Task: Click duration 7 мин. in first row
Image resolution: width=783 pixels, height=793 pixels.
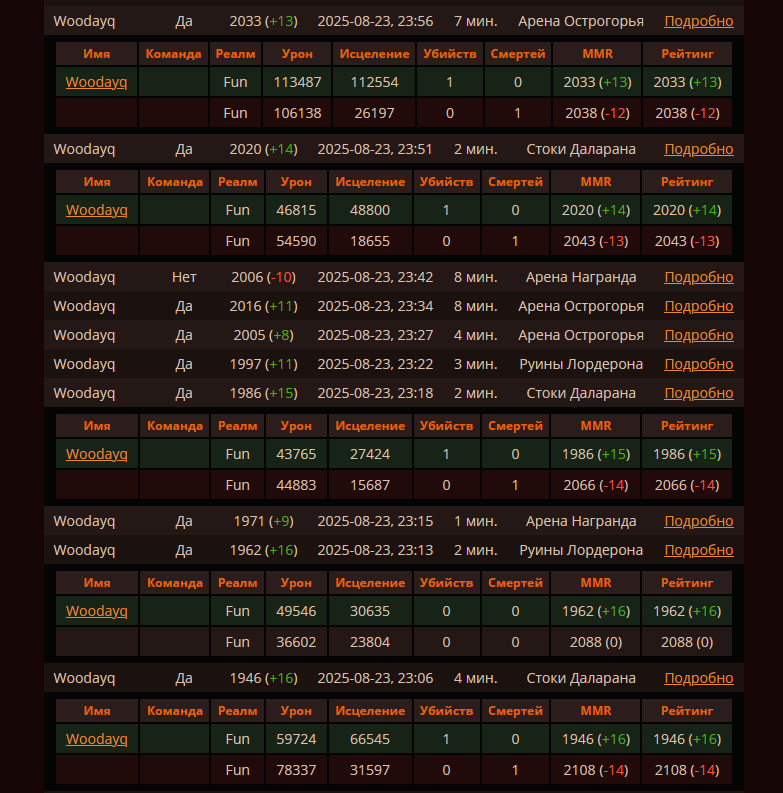Action: point(475,21)
